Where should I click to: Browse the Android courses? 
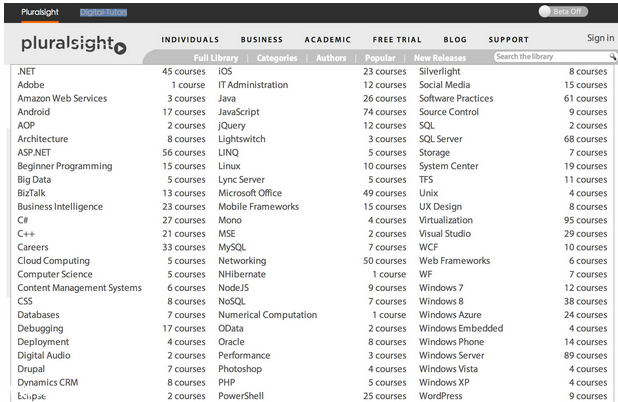34,112
